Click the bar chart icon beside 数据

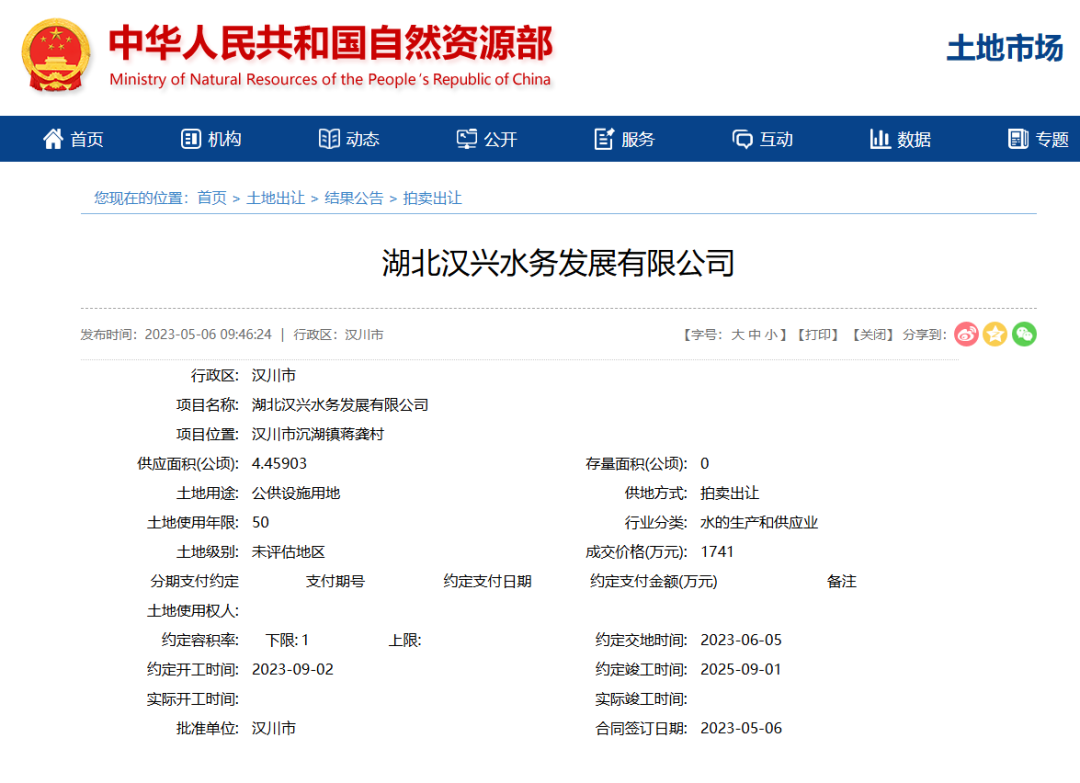[x=880, y=139]
